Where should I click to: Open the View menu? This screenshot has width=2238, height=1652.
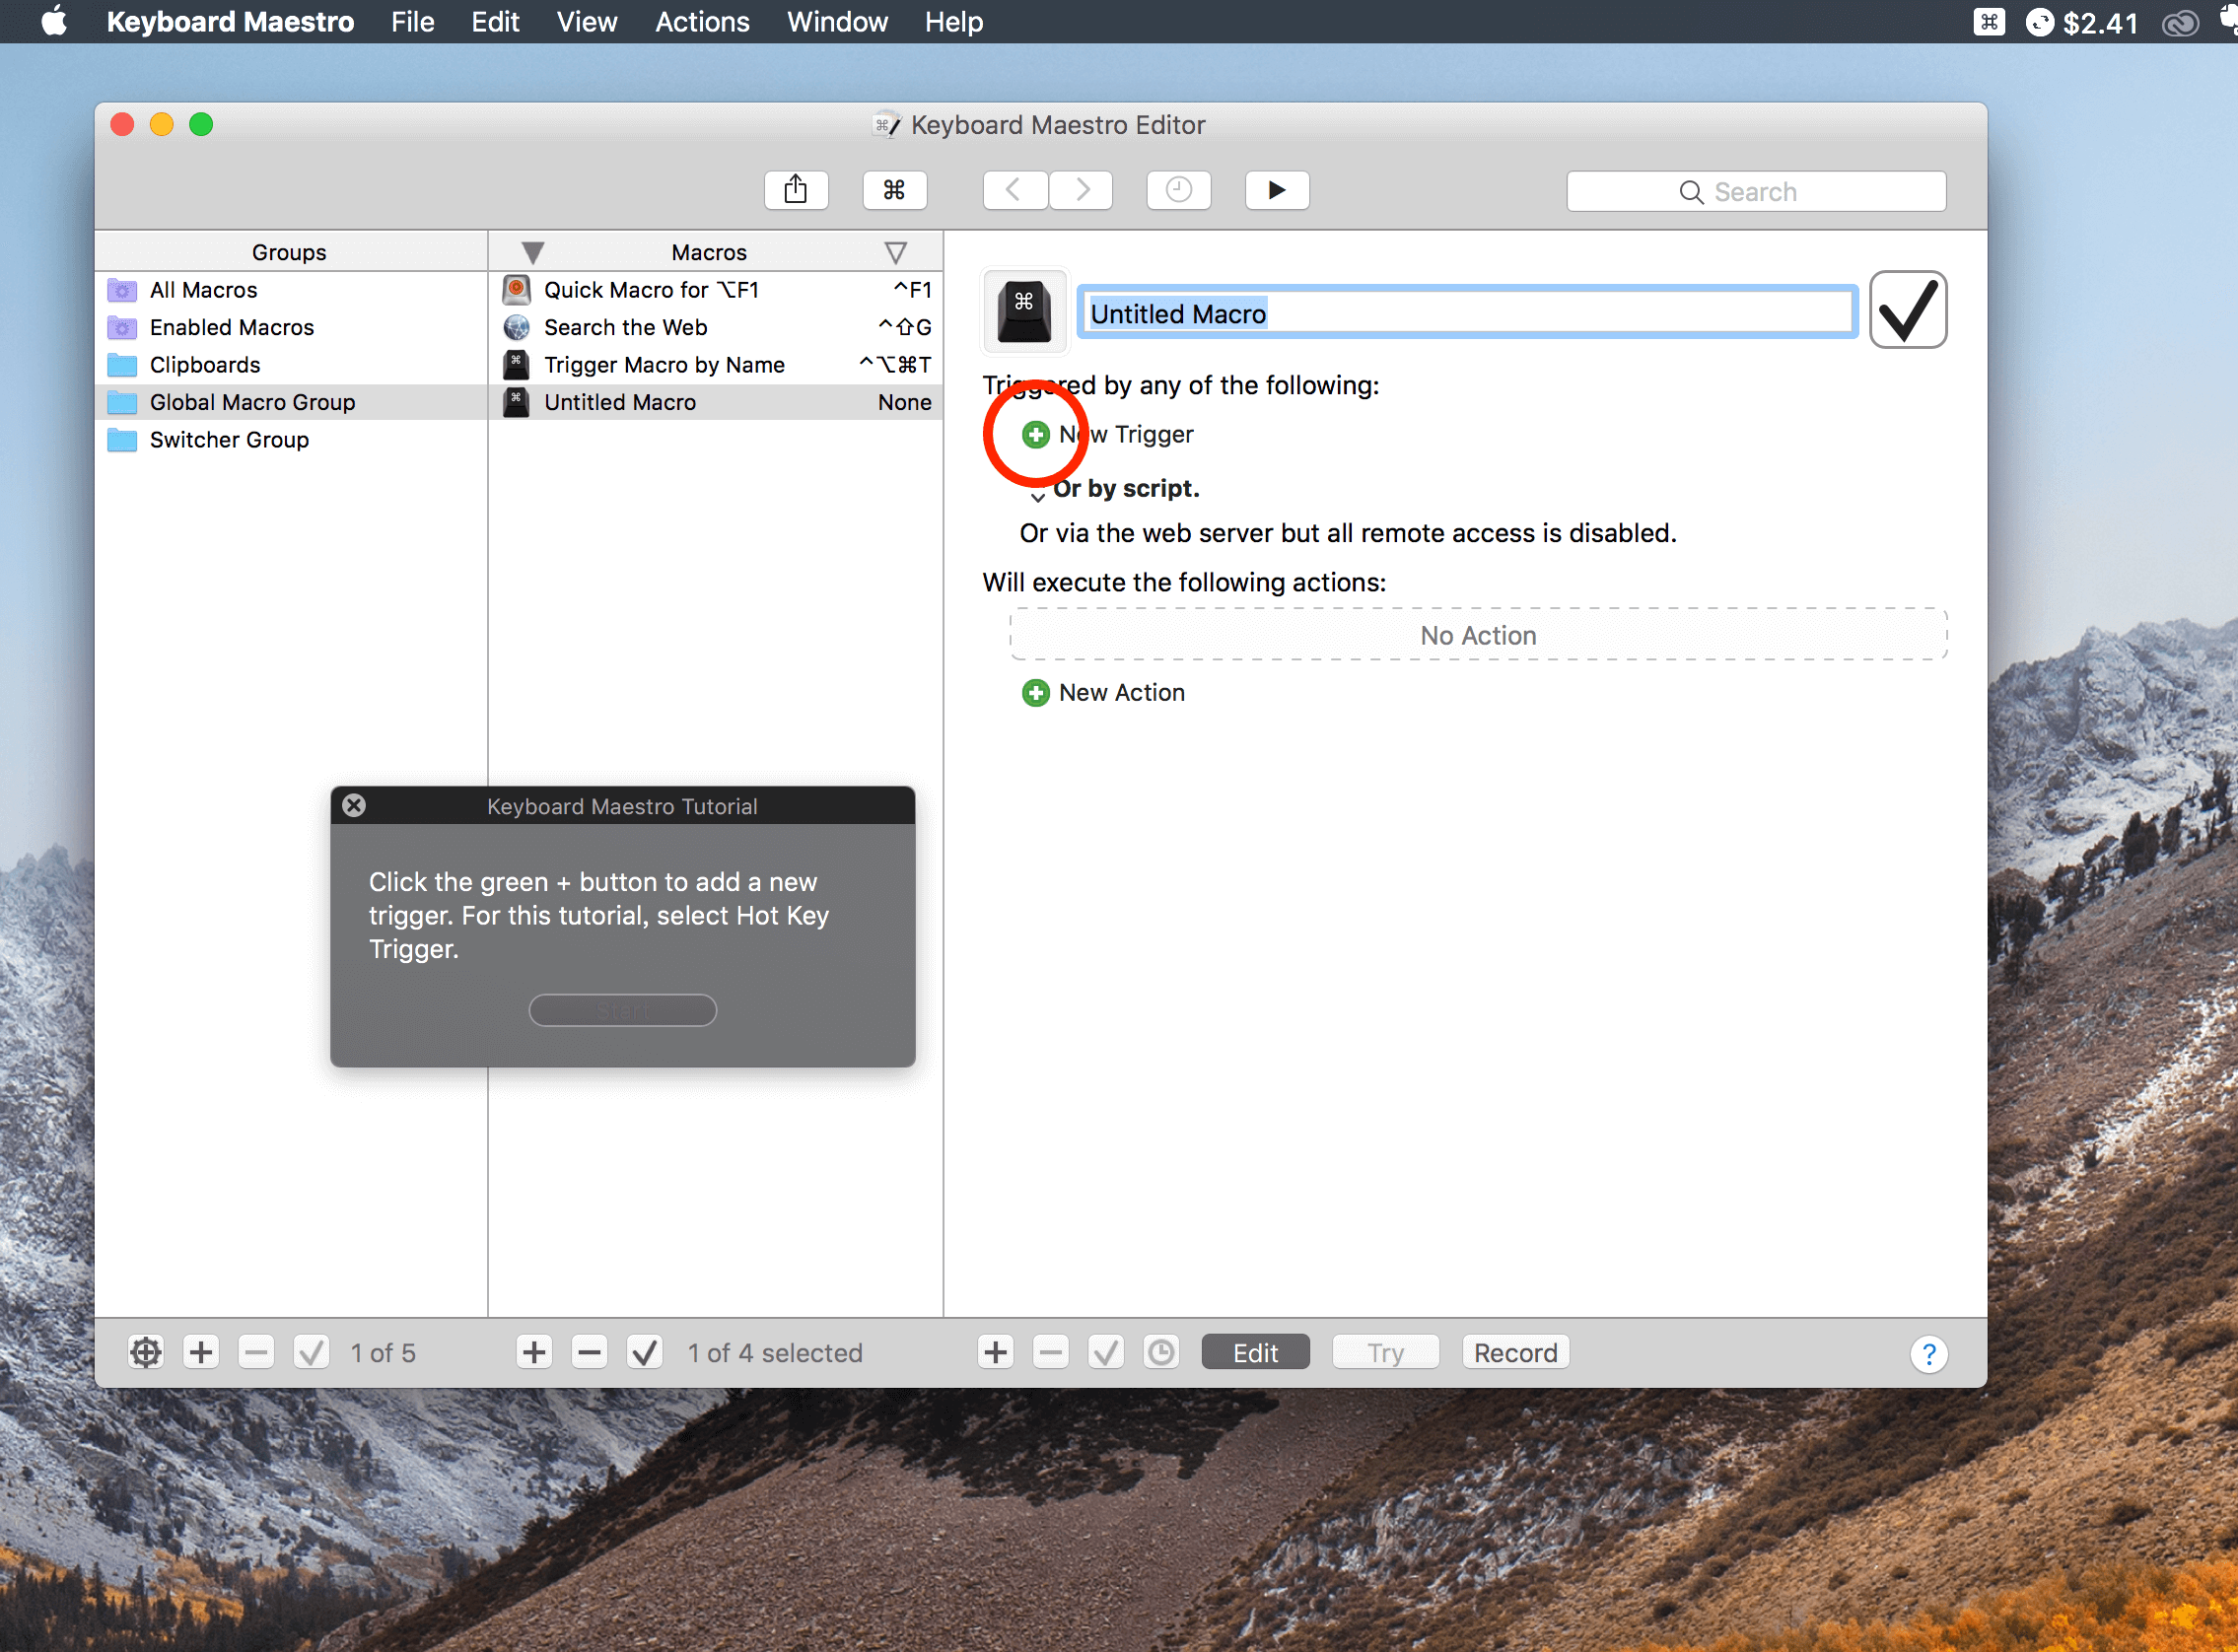coord(586,22)
